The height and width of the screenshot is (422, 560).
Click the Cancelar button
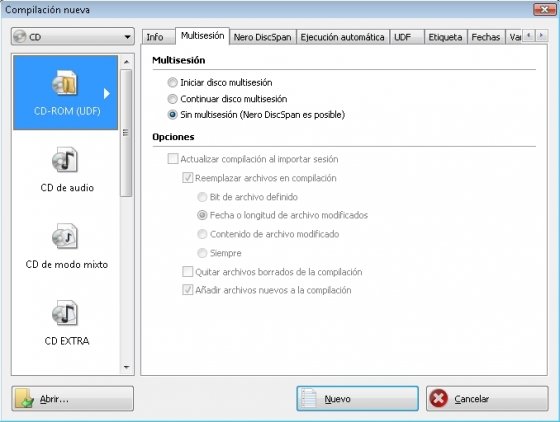tap(487, 398)
